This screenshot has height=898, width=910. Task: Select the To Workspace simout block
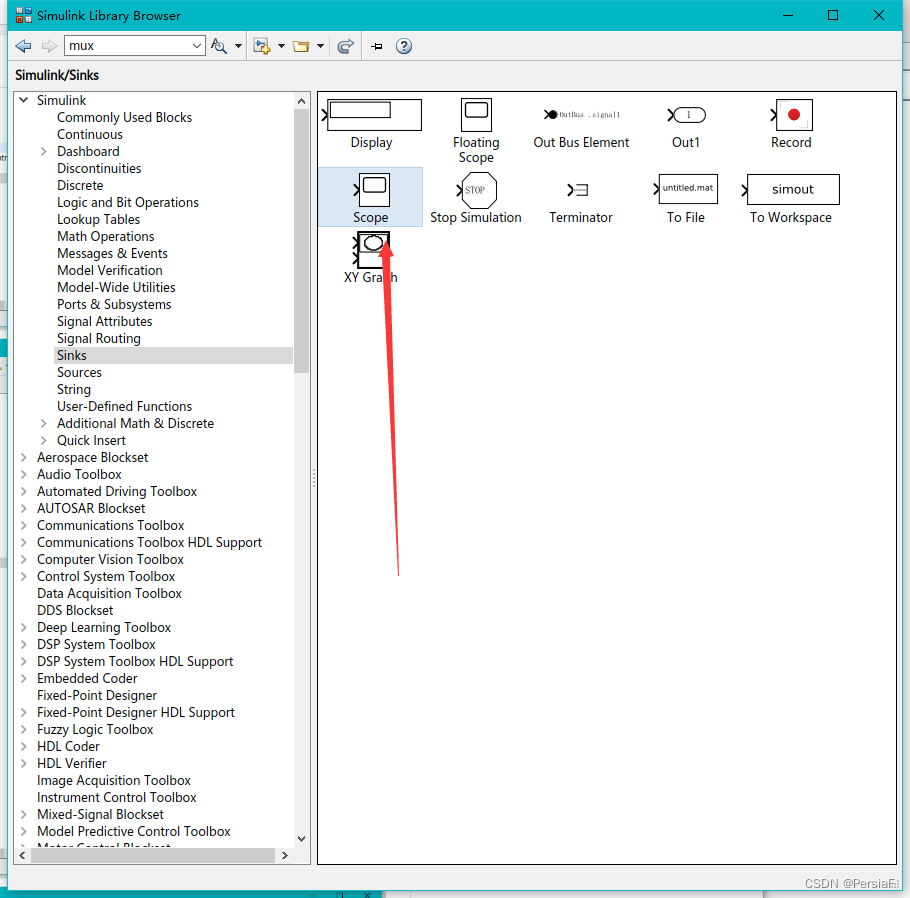click(x=790, y=199)
